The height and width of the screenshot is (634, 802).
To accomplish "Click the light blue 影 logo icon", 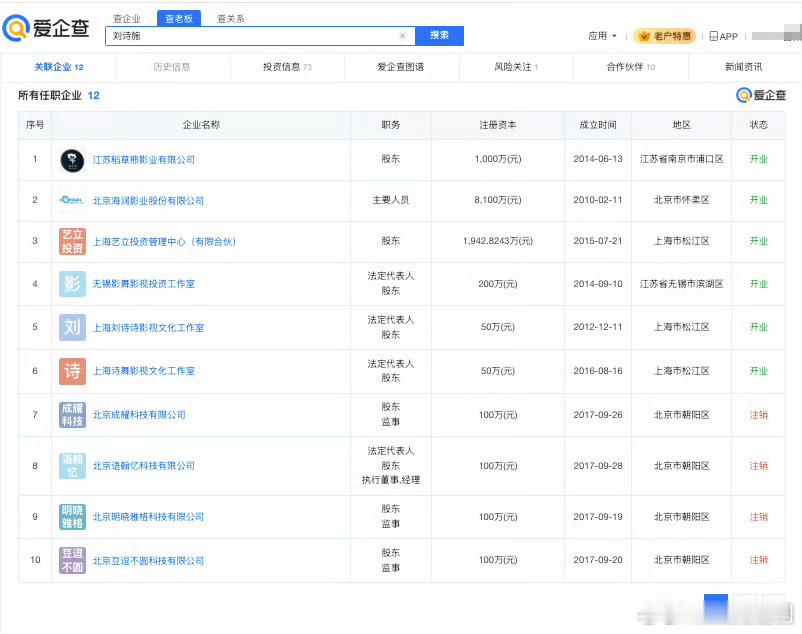I will point(72,284).
